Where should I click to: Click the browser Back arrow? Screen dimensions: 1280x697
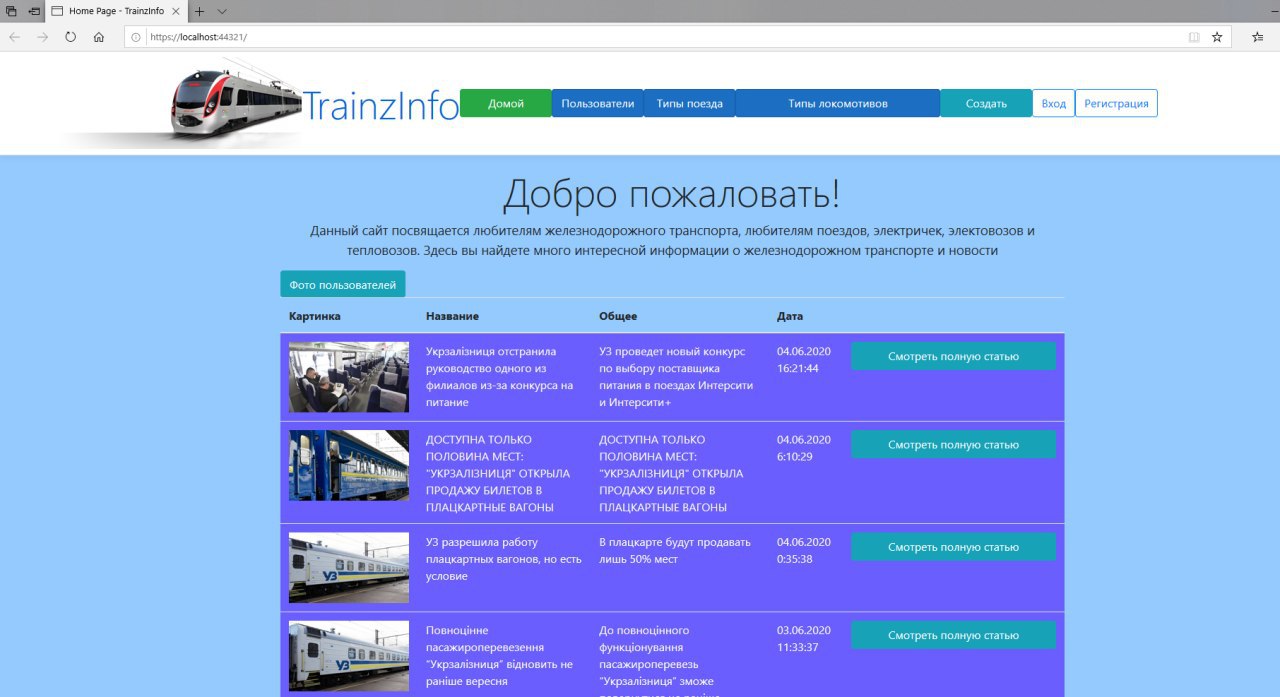[15, 37]
